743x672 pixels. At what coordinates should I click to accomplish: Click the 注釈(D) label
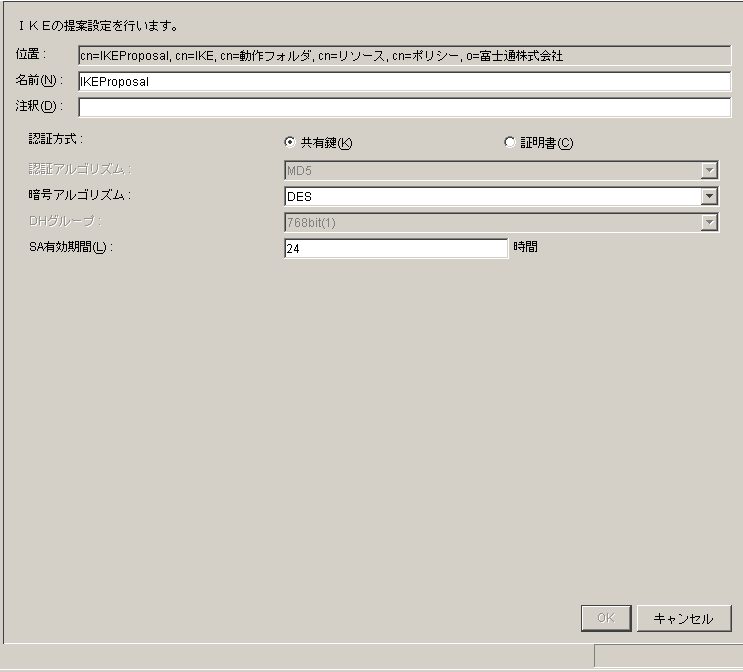[39, 106]
